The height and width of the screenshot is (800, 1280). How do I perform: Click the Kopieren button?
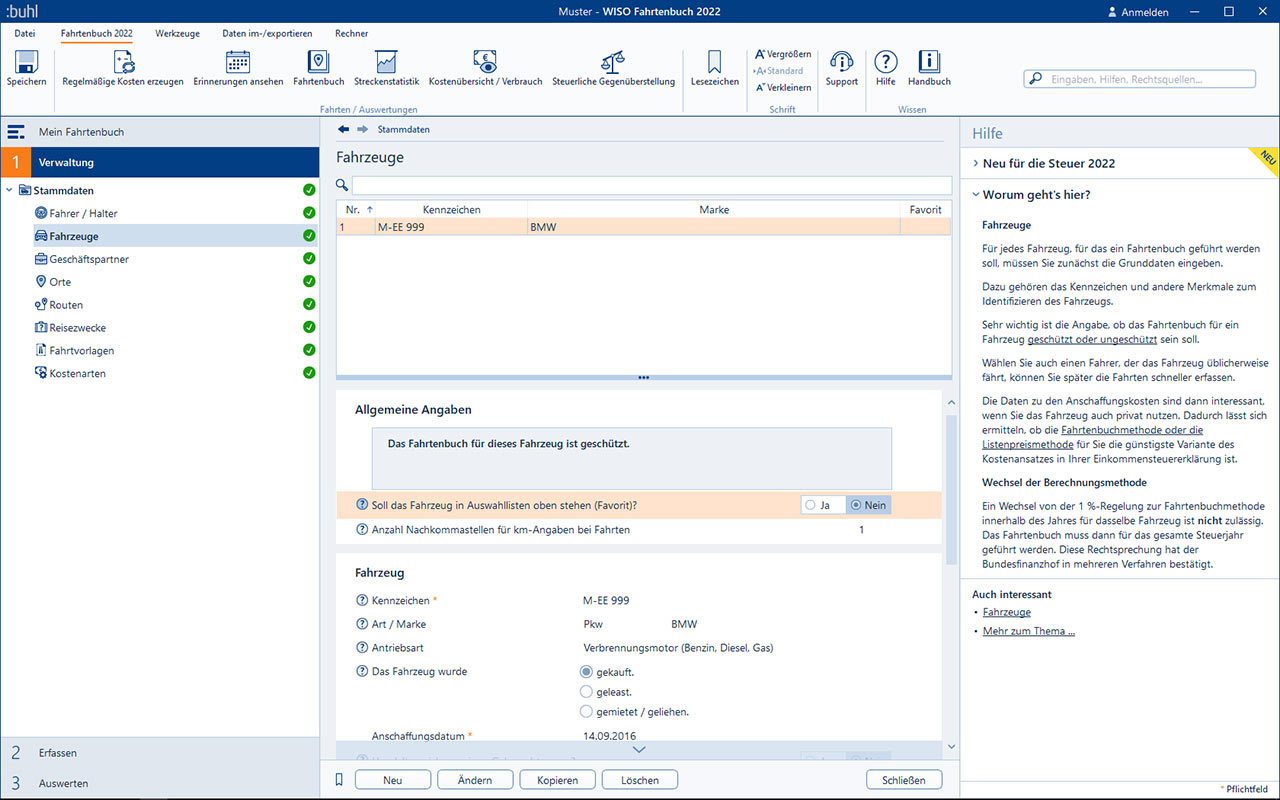point(558,780)
